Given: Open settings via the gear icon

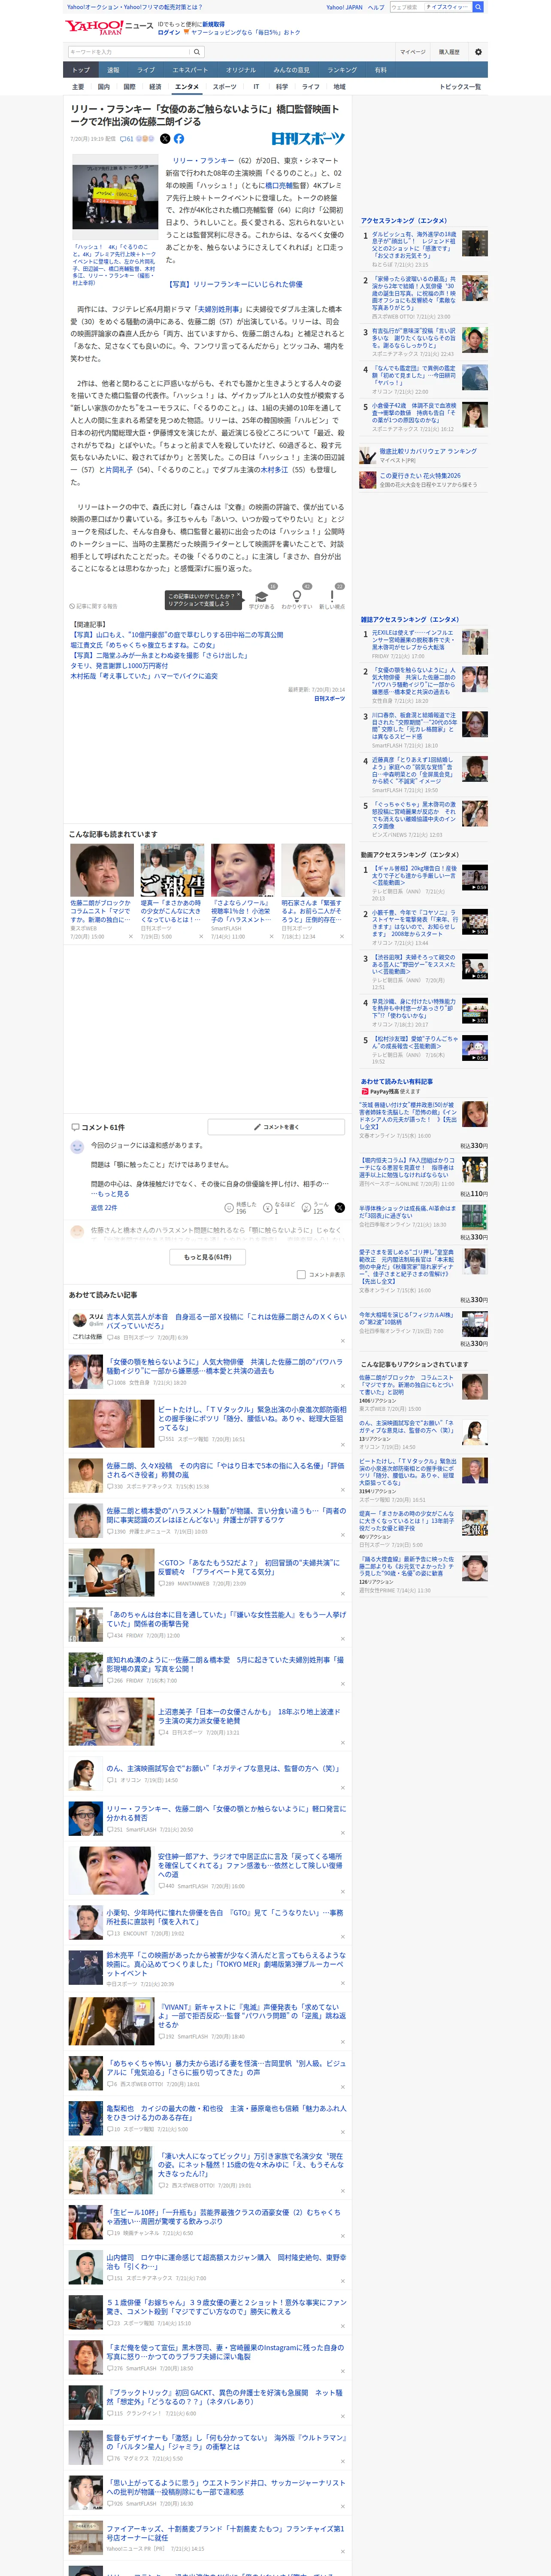Looking at the screenshot, I should pos(478,51).
